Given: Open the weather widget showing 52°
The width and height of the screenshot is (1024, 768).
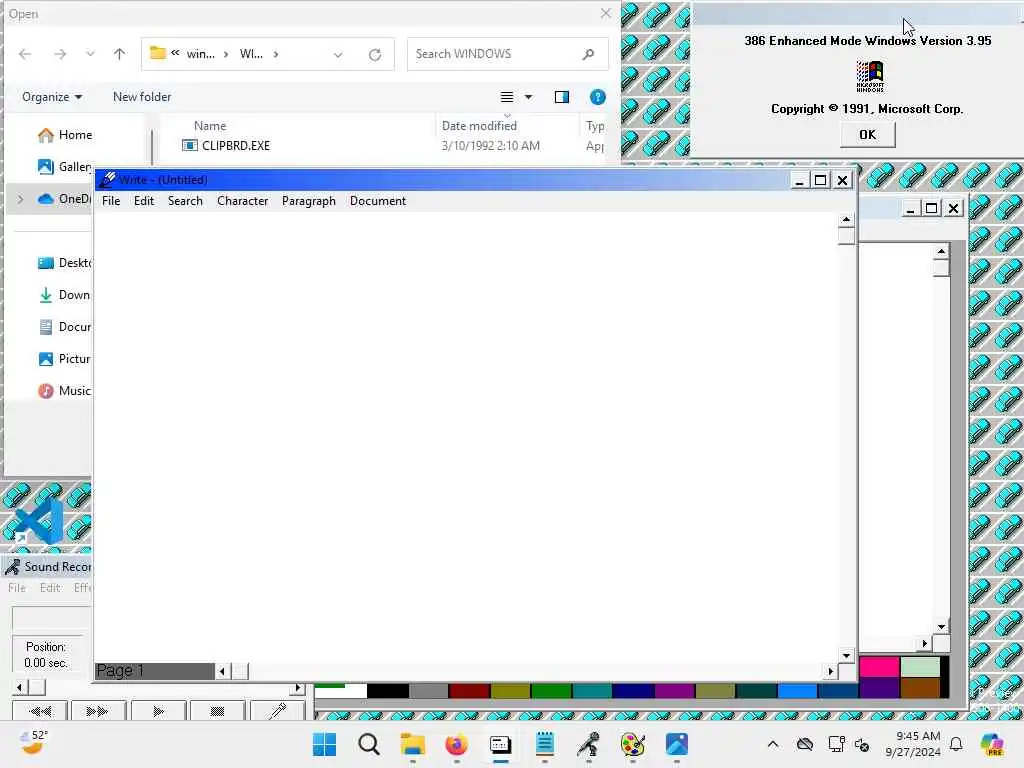Looking at the screenshot, I should (x=34, y=743).
